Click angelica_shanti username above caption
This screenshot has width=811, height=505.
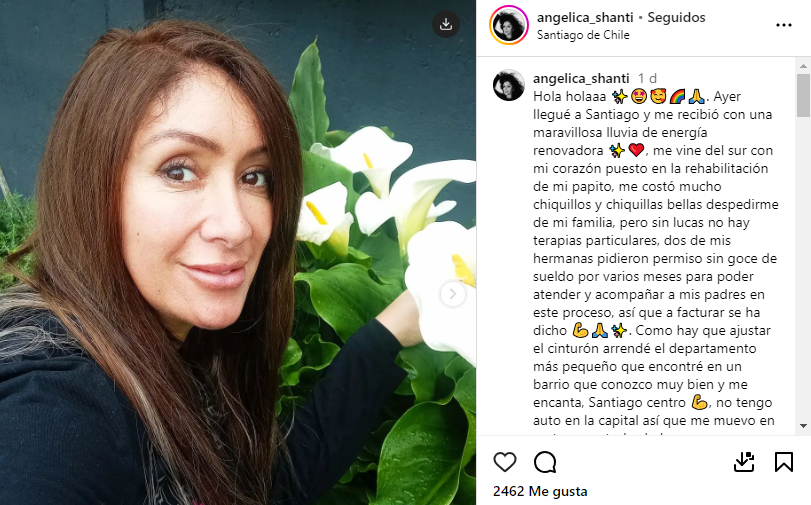[x=581, y=78]
